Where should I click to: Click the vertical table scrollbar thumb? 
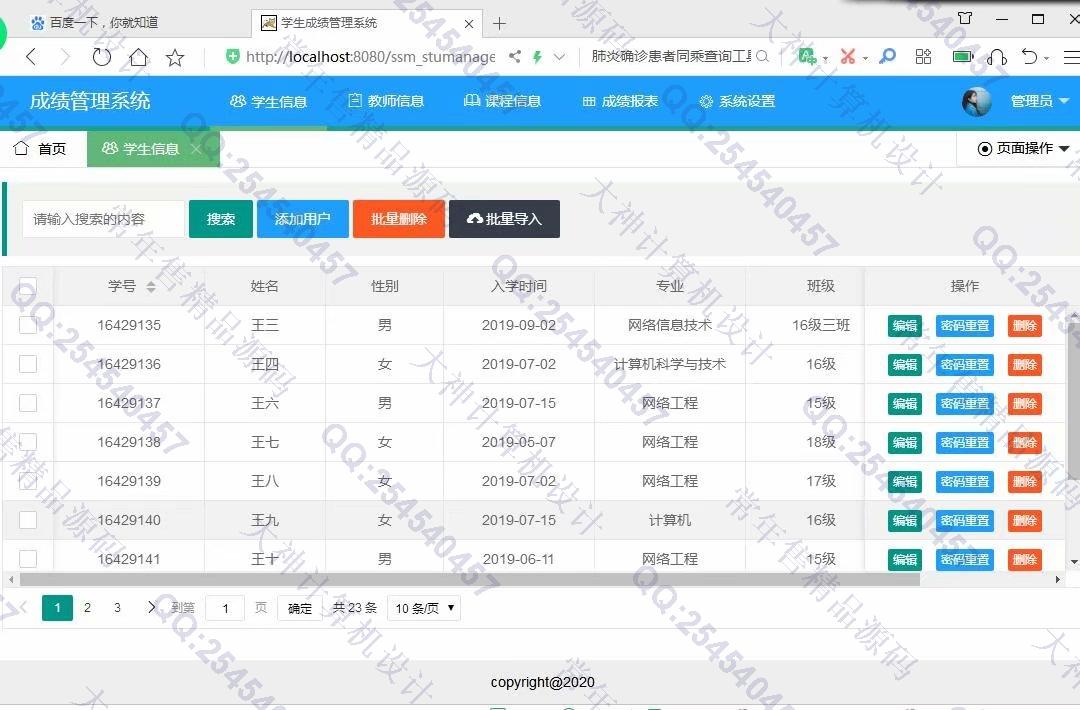click(1074, 399)
